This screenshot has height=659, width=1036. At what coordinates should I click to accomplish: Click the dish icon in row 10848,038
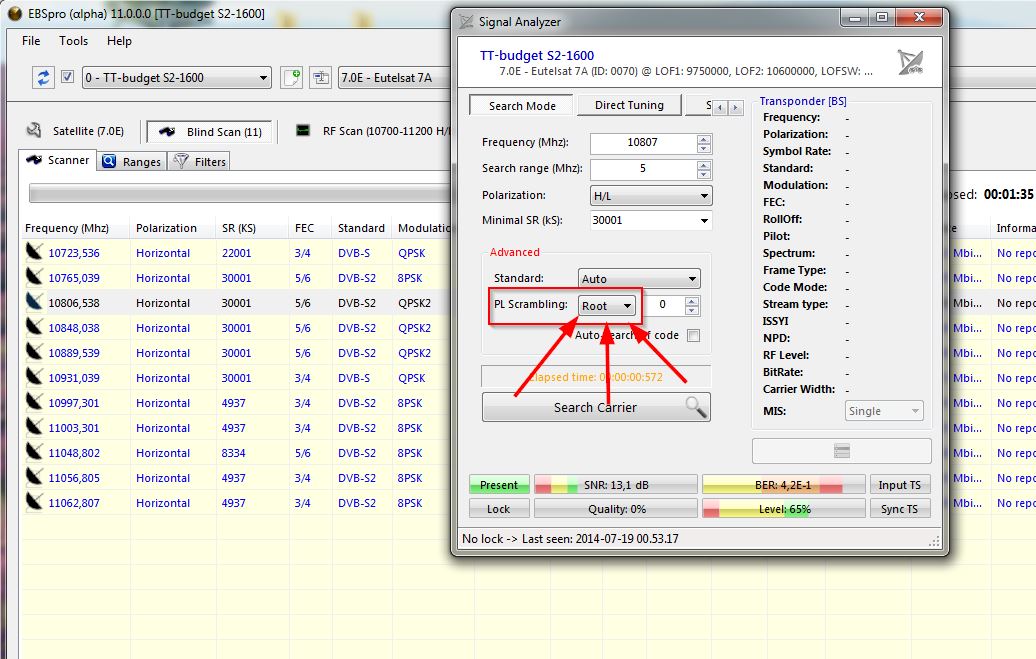pos(34,327)
